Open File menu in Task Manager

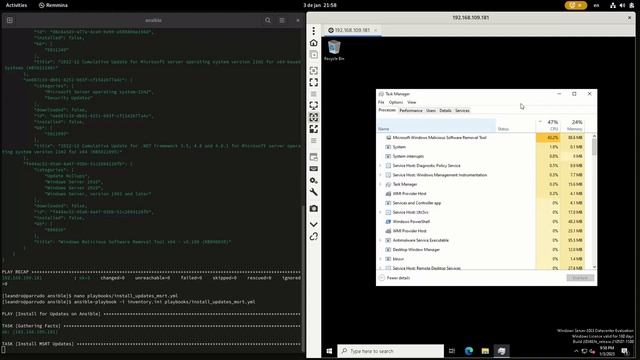(x=381, y=102)
